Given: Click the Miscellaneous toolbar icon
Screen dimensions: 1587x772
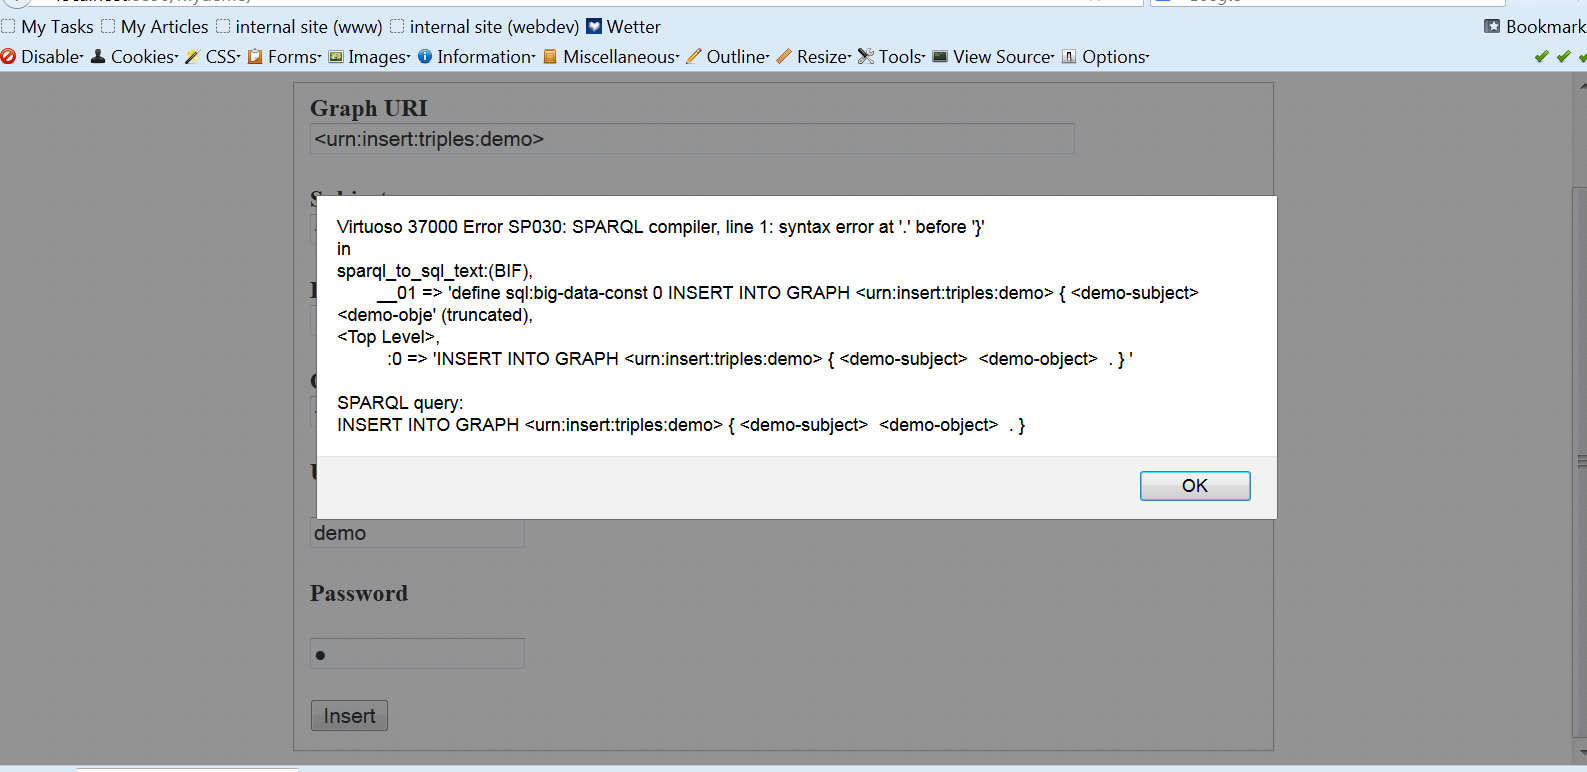Looking at the screenshot, I should [550, 57].
